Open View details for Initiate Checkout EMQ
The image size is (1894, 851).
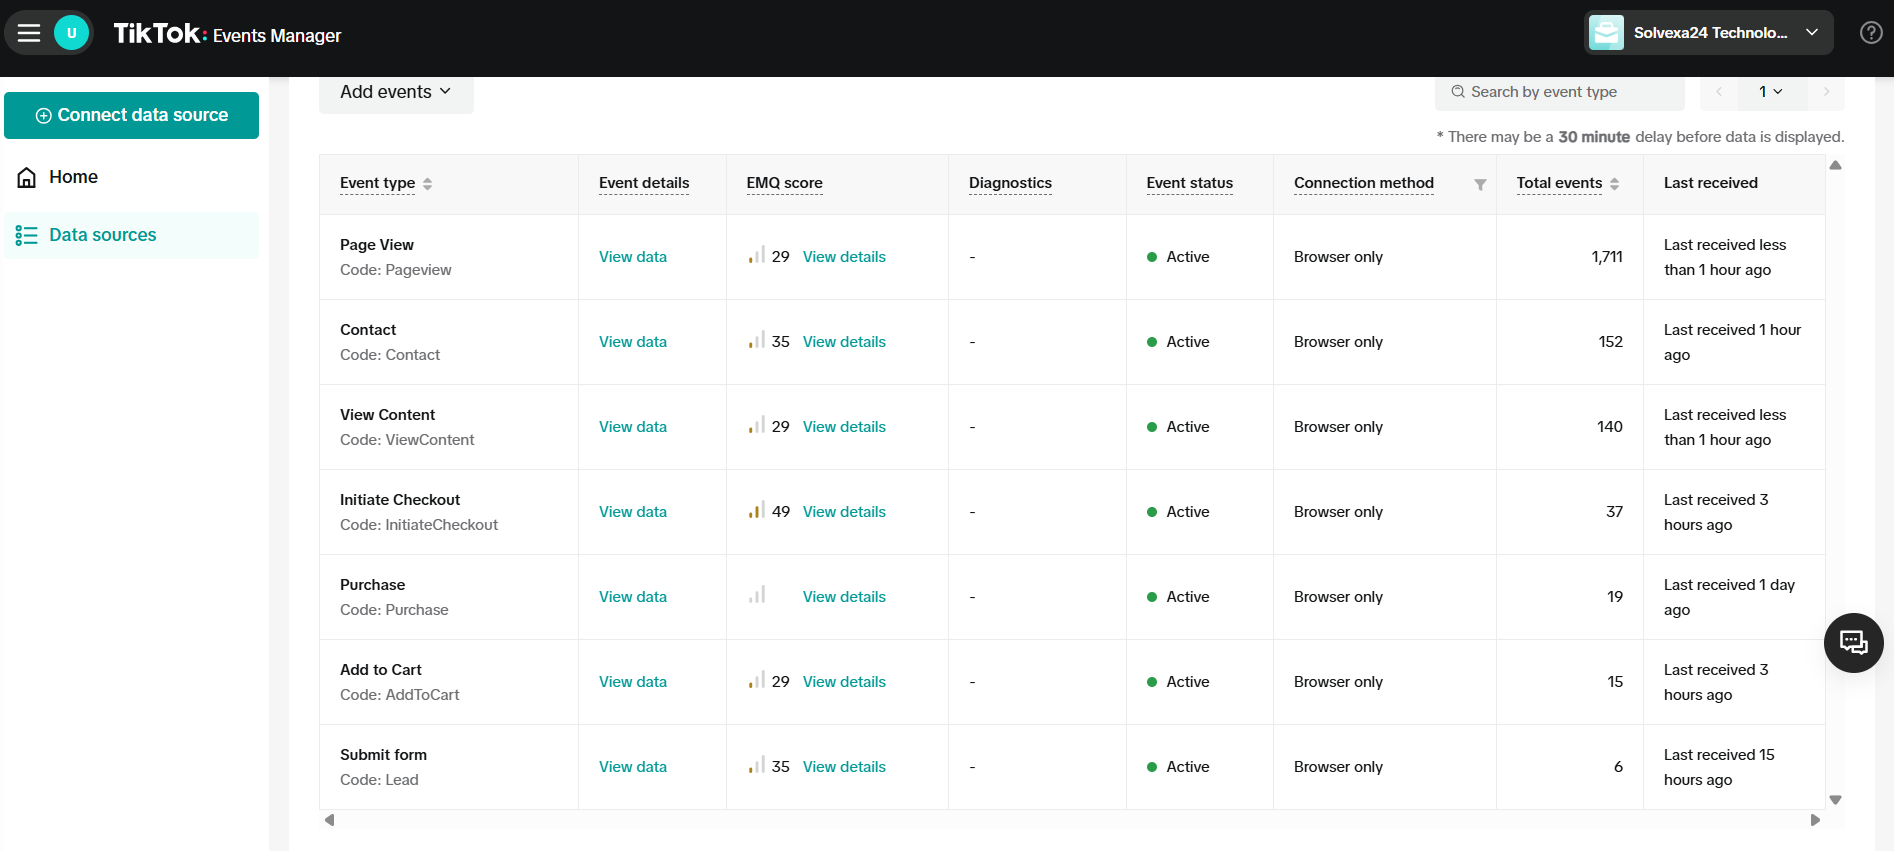[843, 512]
